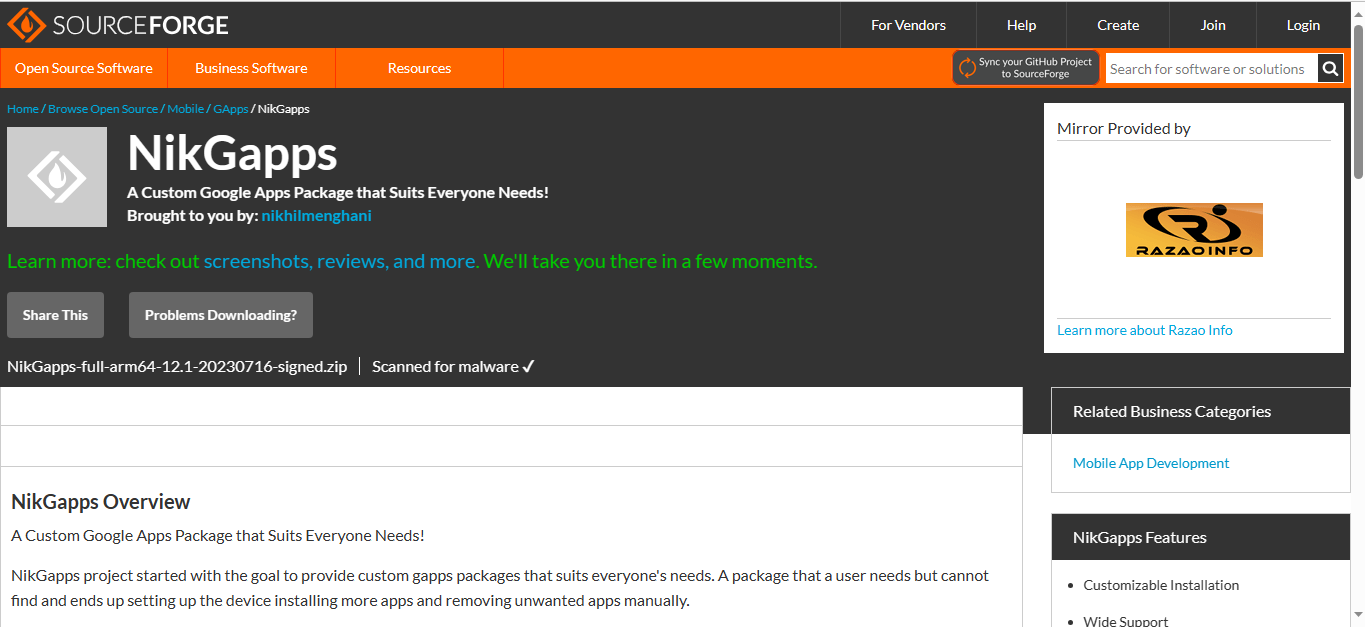1365x627 pixels.
Task: Click the search magnifier icon
Action: tap(1330, 69)
